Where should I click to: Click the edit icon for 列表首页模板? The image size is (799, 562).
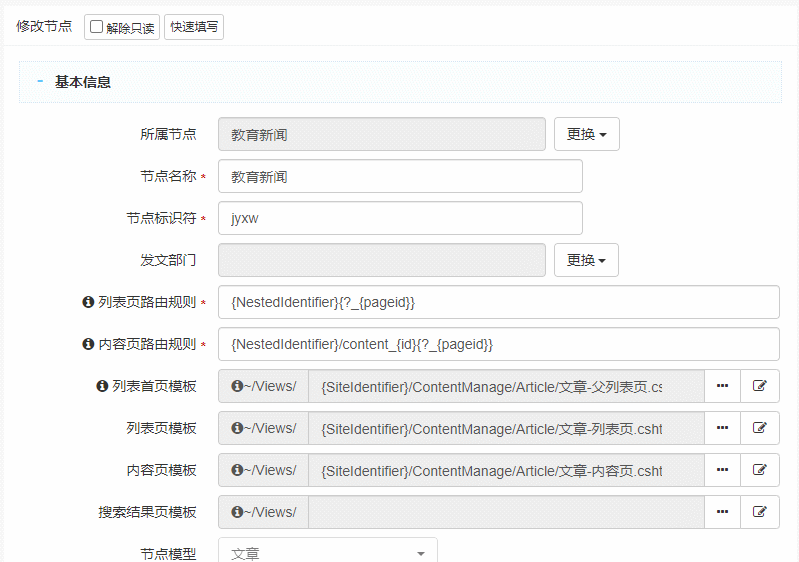[x=760, y=386]
